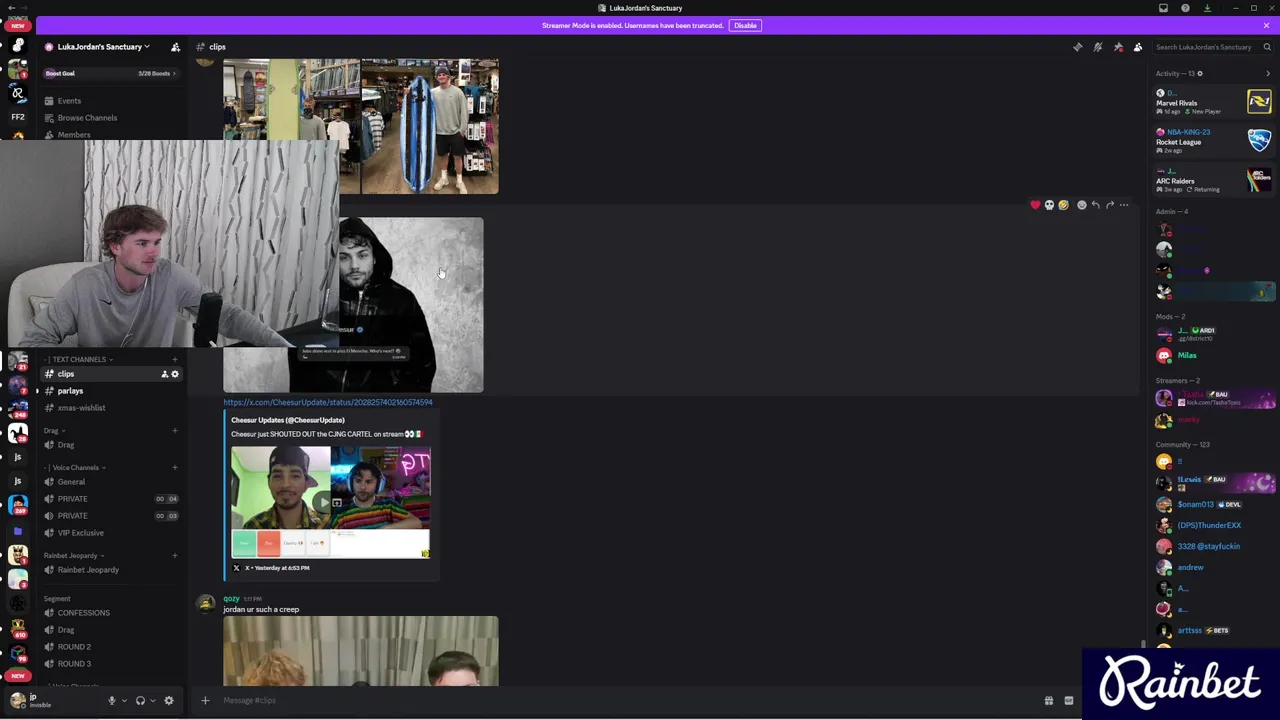Viewport: 1280px width, 720px height.
Task: Open User Settings gear
Action: click(x=169, y=701)
